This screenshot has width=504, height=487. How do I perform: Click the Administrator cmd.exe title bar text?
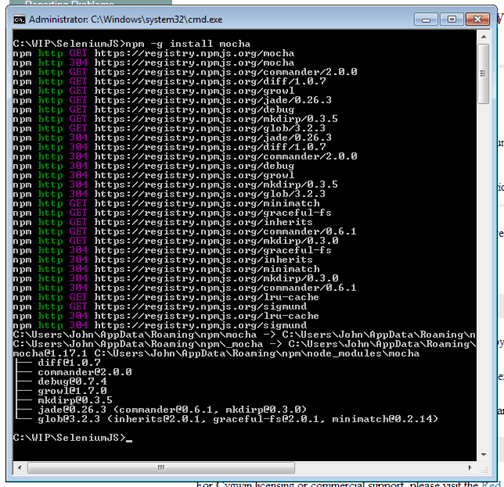pos(125,20)
